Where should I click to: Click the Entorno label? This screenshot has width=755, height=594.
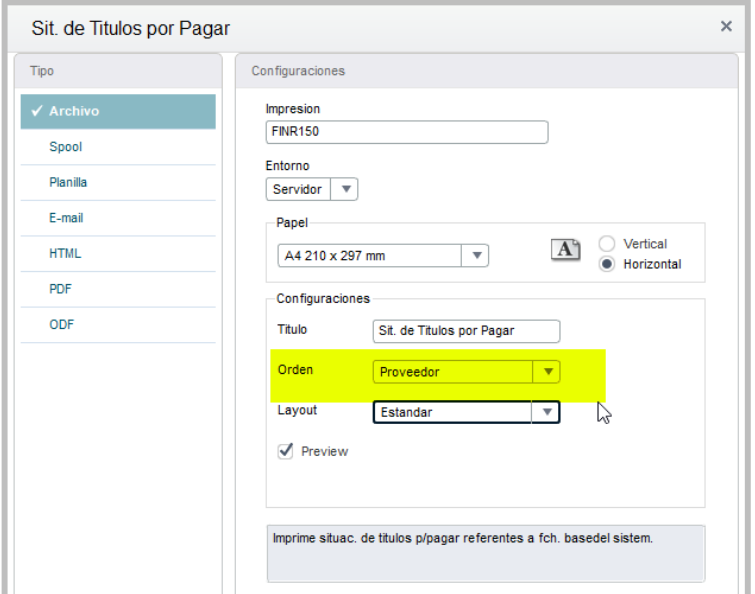coord(287,166)
